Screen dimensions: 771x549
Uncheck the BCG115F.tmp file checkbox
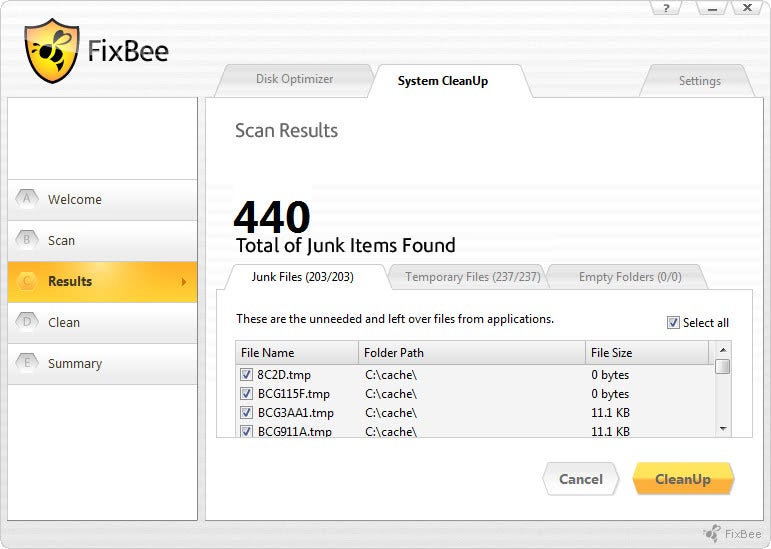point(246,394)
